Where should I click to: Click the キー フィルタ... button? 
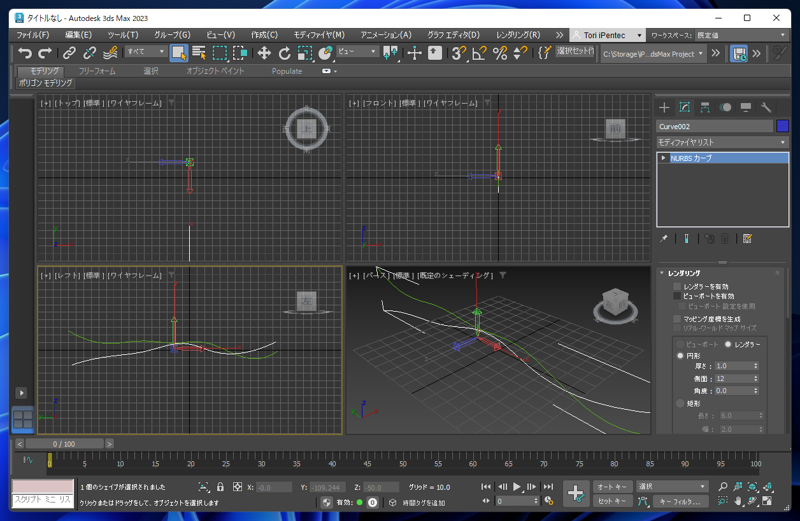(680, 502)
